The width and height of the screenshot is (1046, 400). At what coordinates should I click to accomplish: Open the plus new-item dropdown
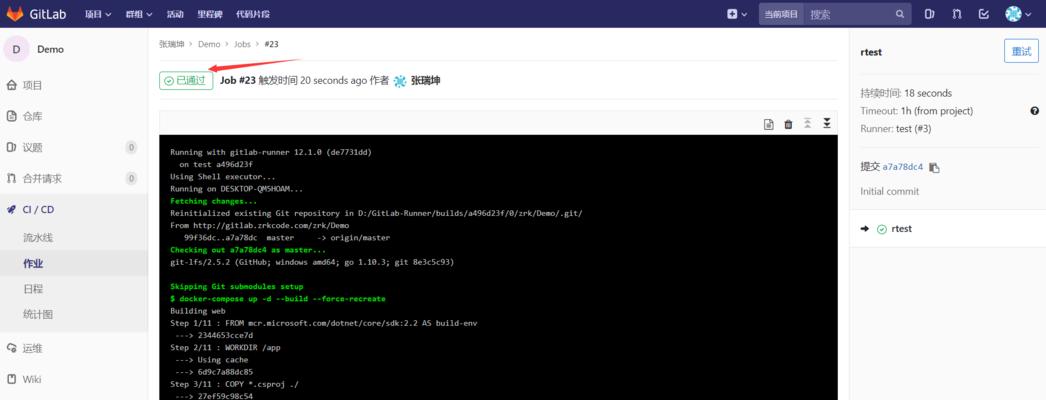point(735,14)
